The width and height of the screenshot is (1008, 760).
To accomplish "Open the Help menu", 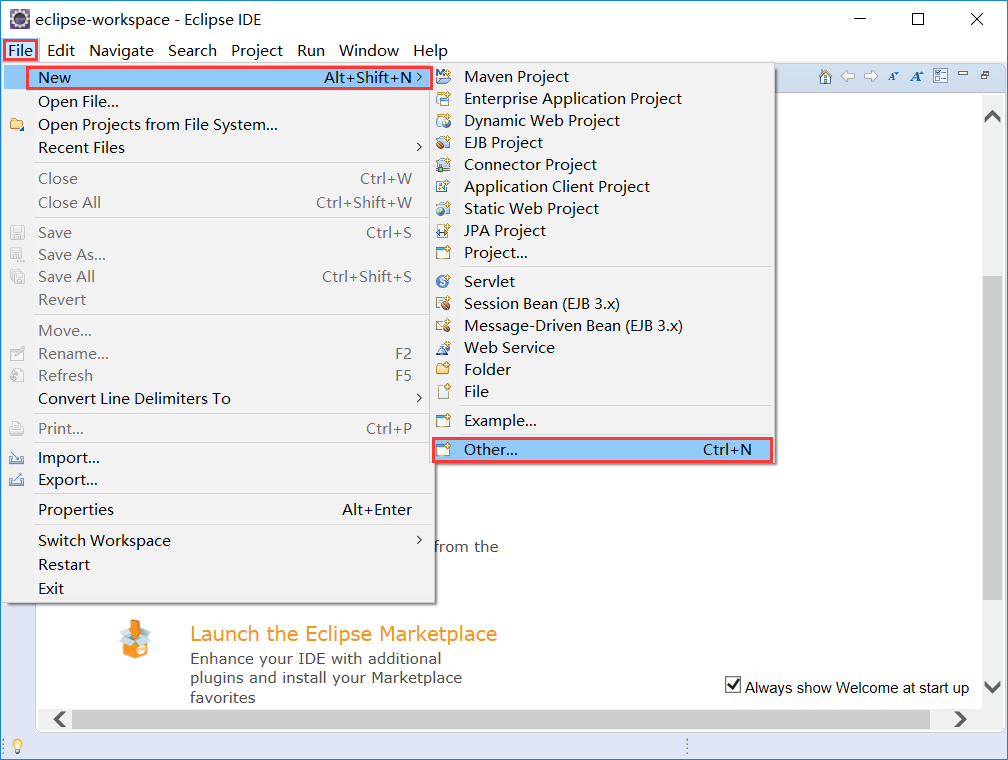I will click(430, 50).
